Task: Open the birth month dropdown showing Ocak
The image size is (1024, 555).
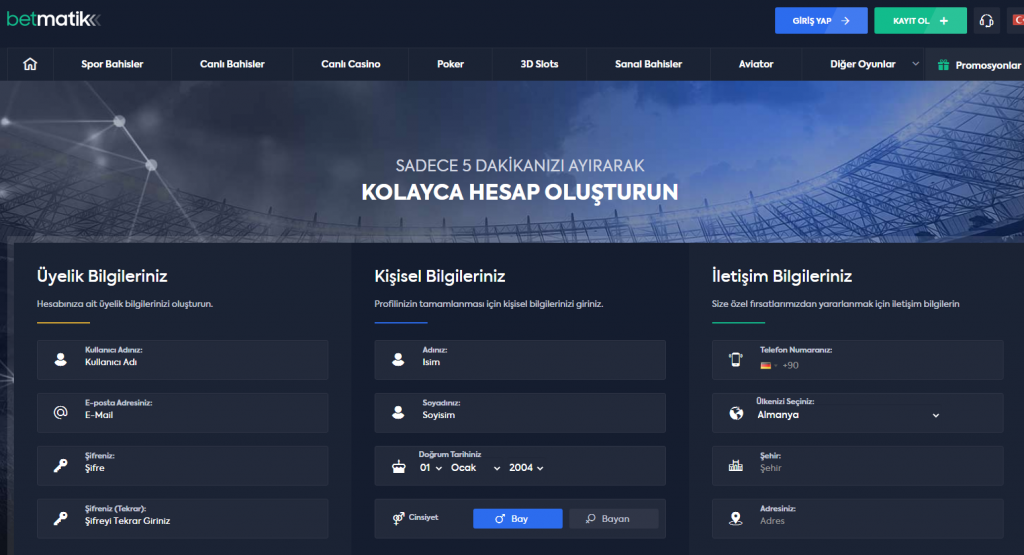Action: [475, 468]
